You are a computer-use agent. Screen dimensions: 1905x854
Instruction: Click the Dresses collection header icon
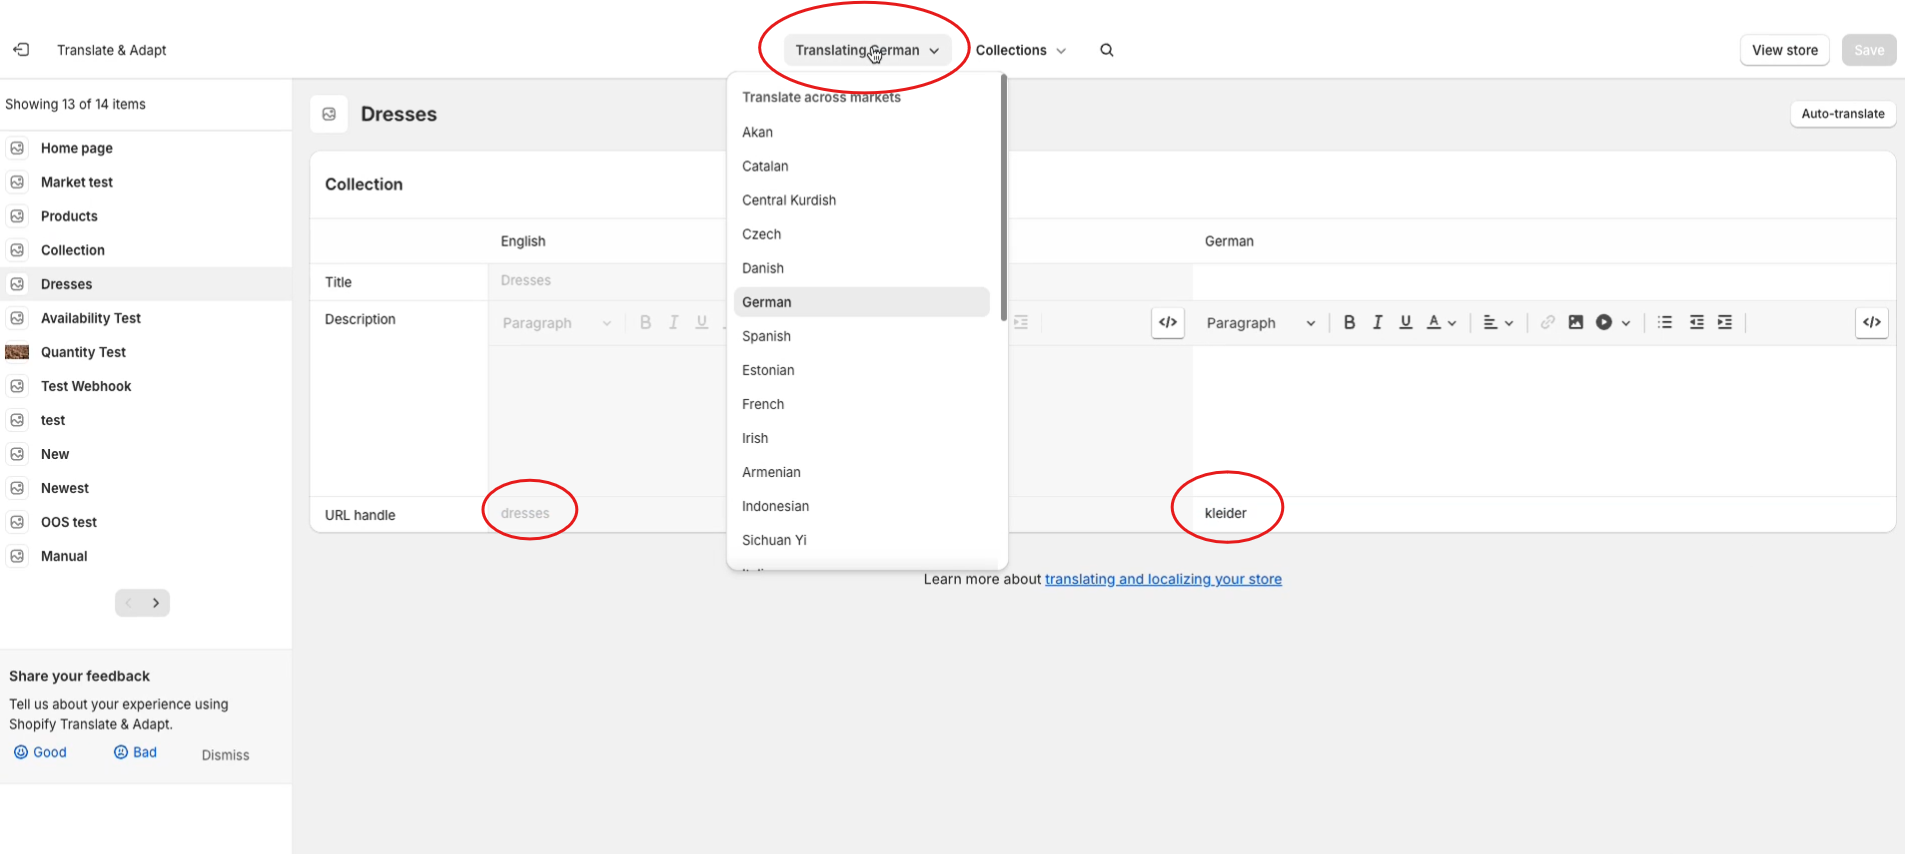click(x=329, y=114)
